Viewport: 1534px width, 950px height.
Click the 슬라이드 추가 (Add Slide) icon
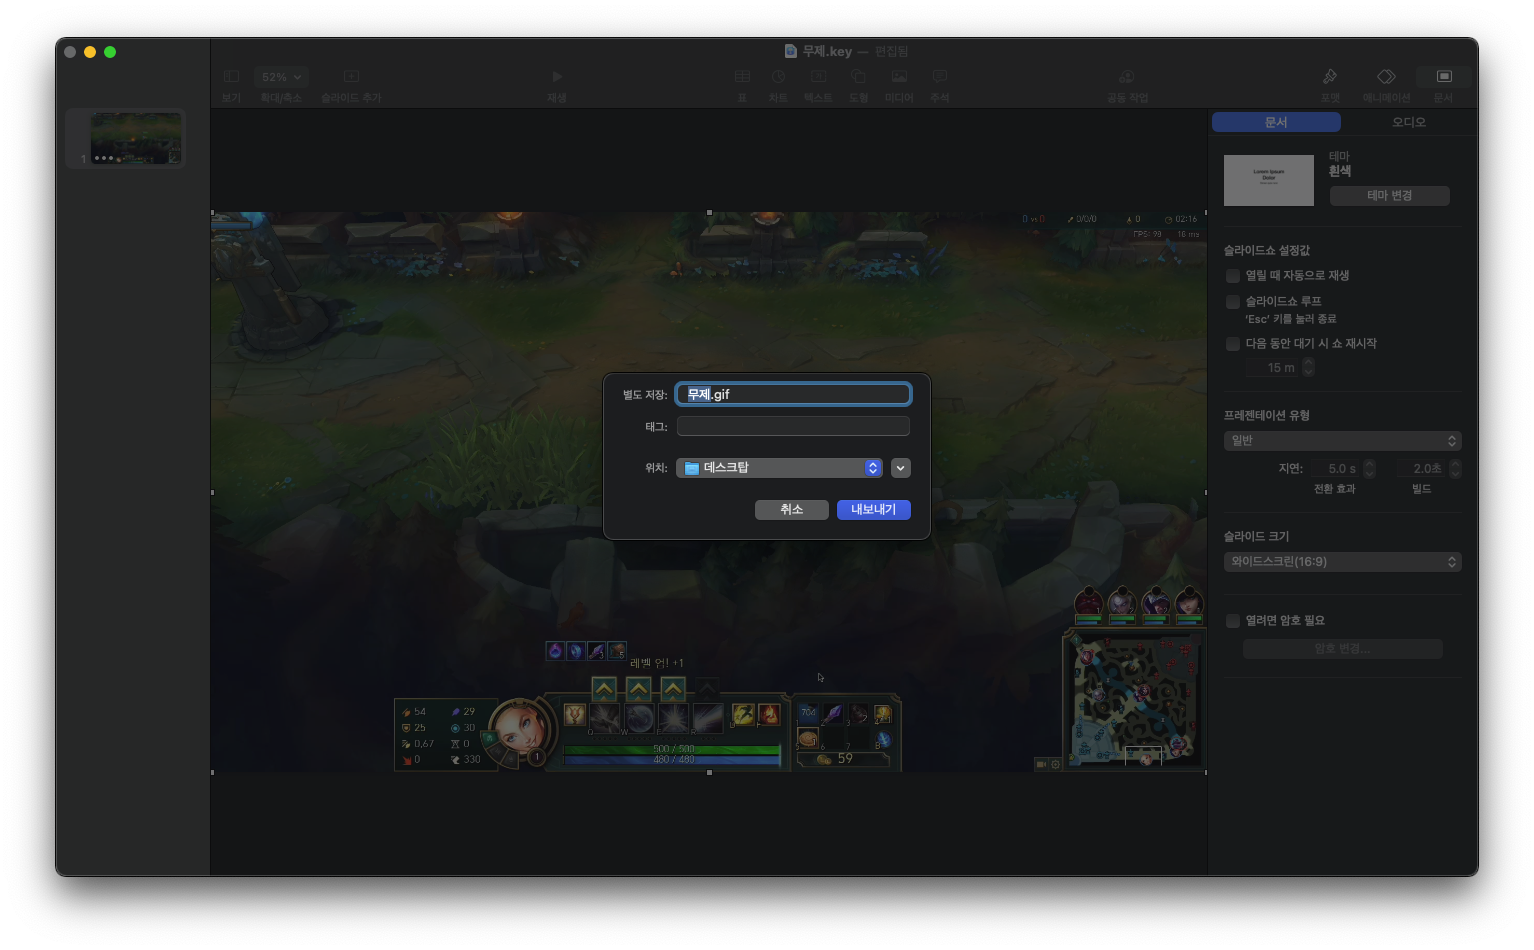(x=351, y=77)
